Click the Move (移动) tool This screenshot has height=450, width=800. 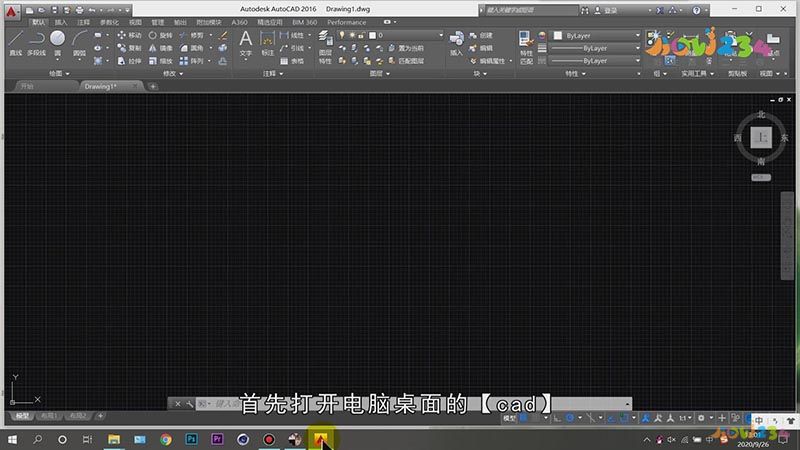coord(129,35)
